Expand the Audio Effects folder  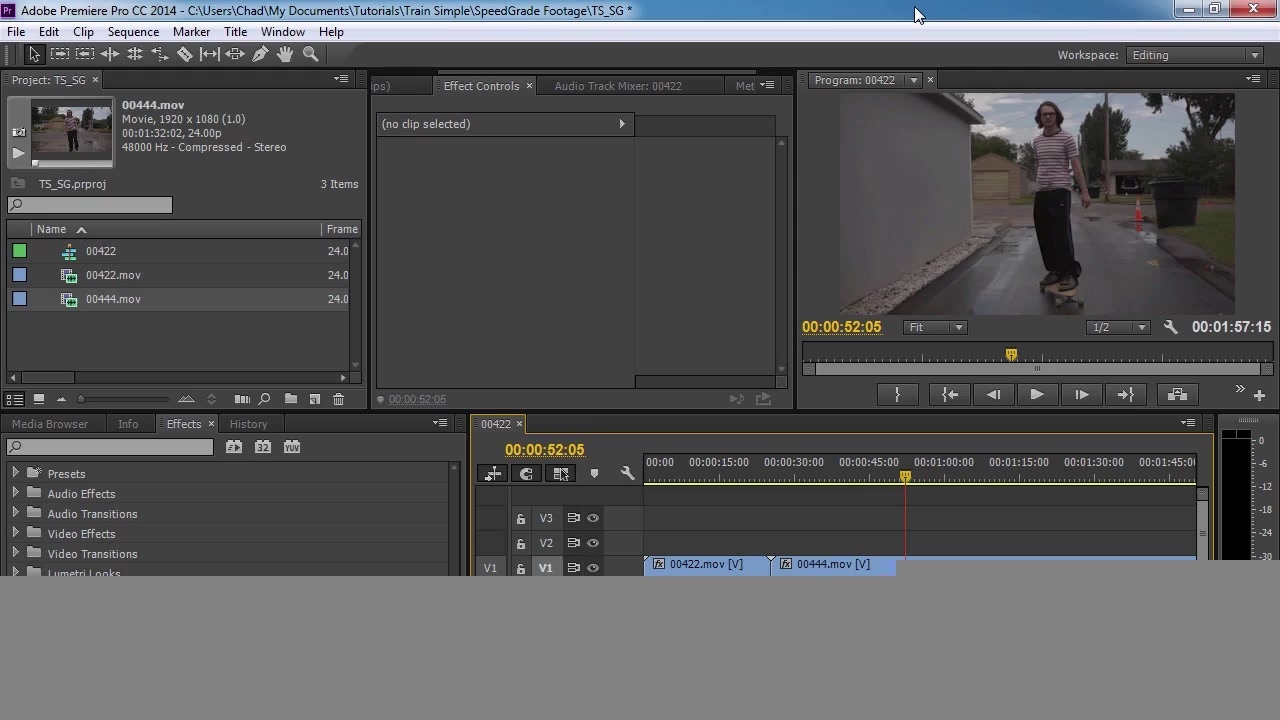click(15, 493)
